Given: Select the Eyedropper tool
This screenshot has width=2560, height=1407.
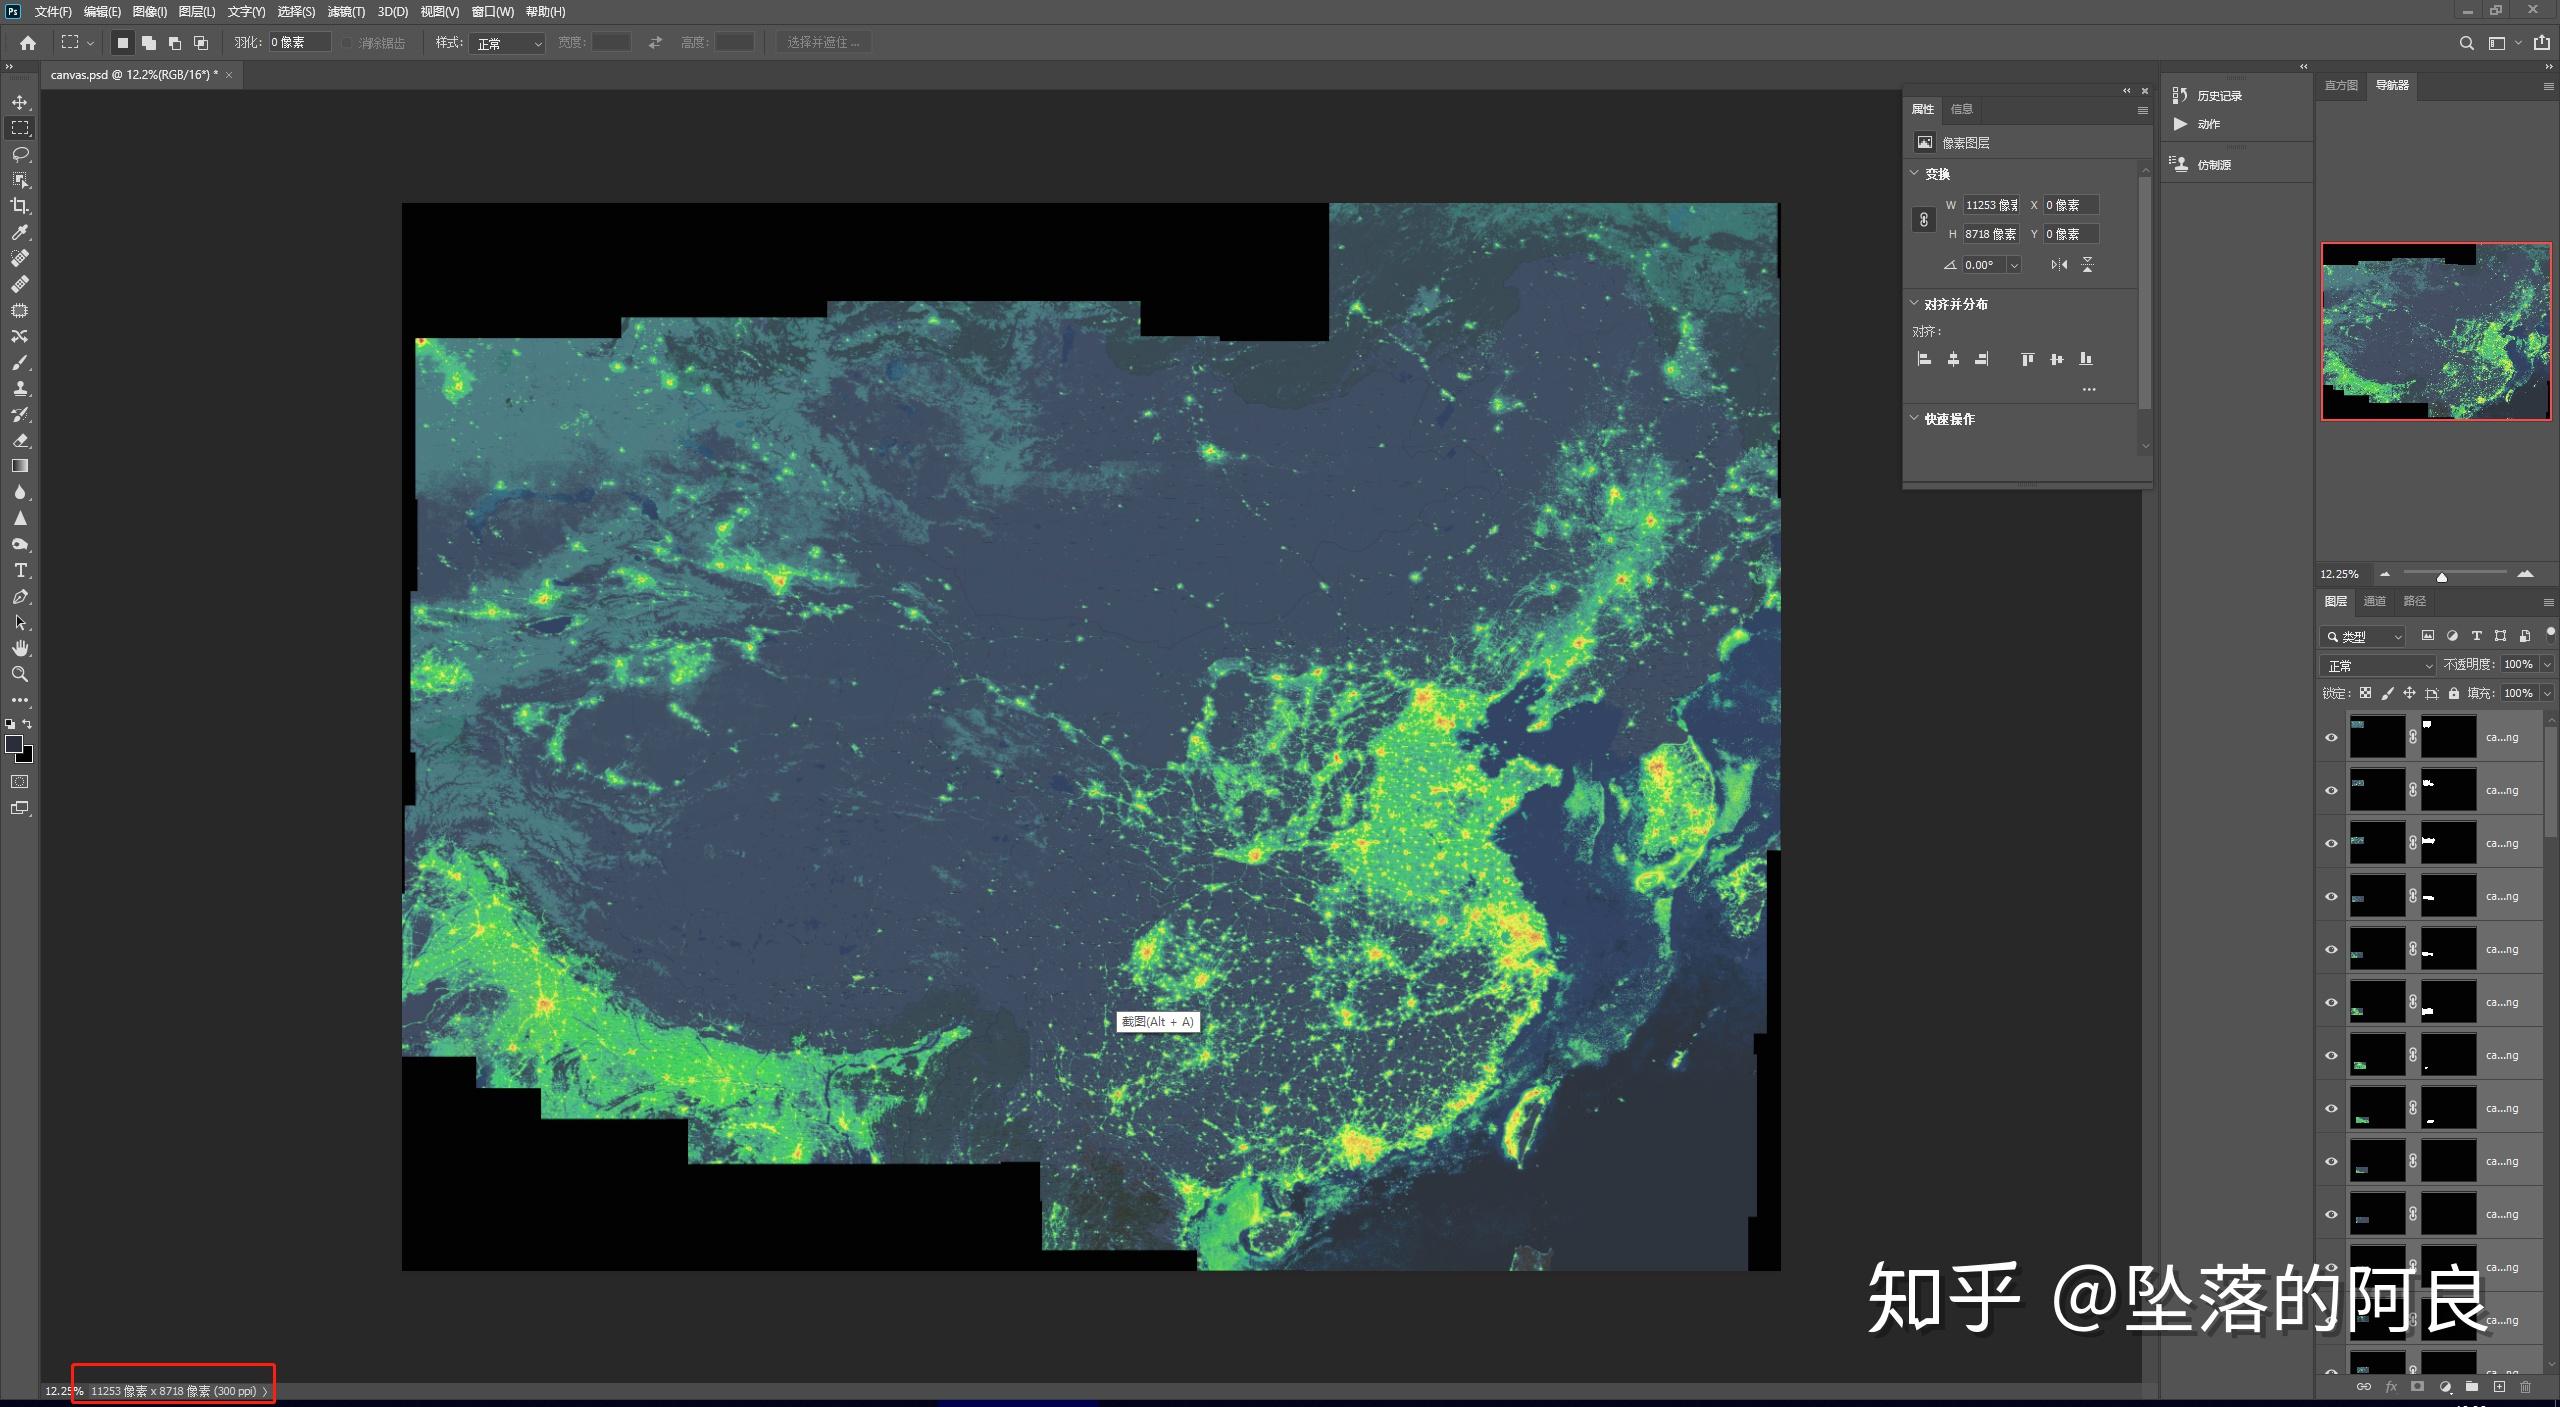Looking at the screenshot, I should (x=20, y=232).
